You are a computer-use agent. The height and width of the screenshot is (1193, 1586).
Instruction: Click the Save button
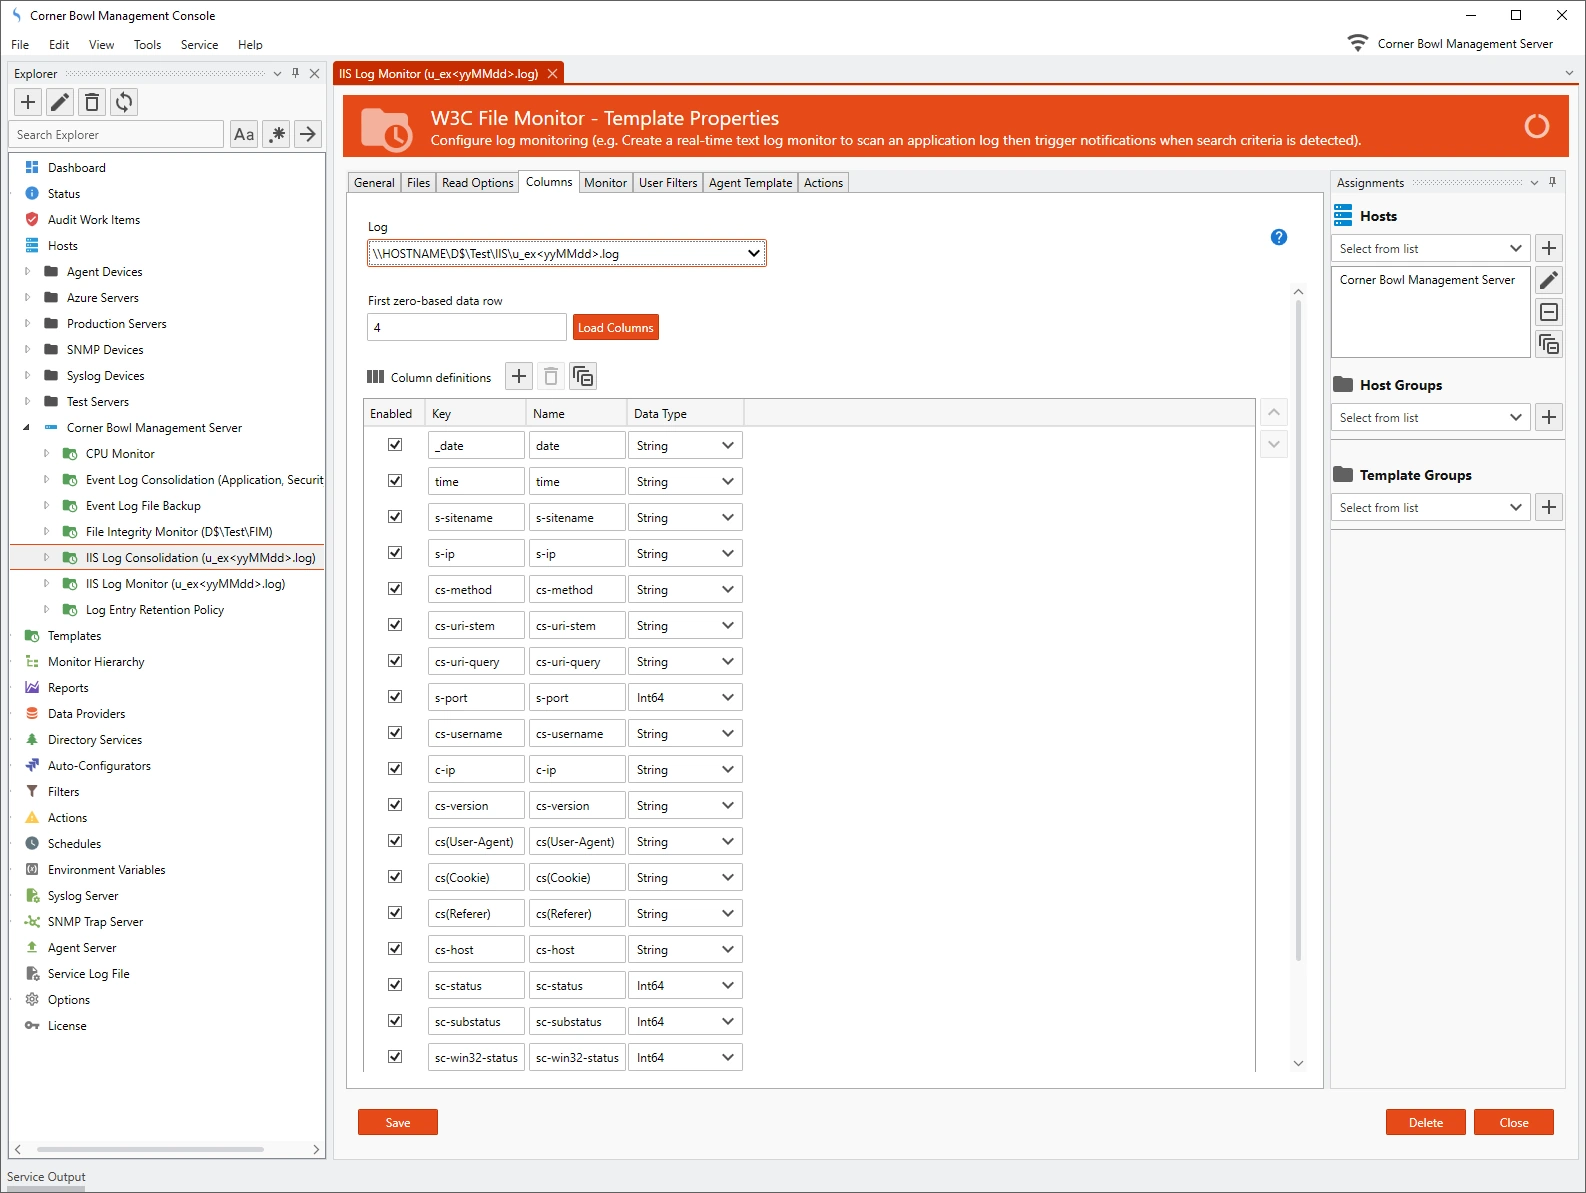pos(398,1123)
